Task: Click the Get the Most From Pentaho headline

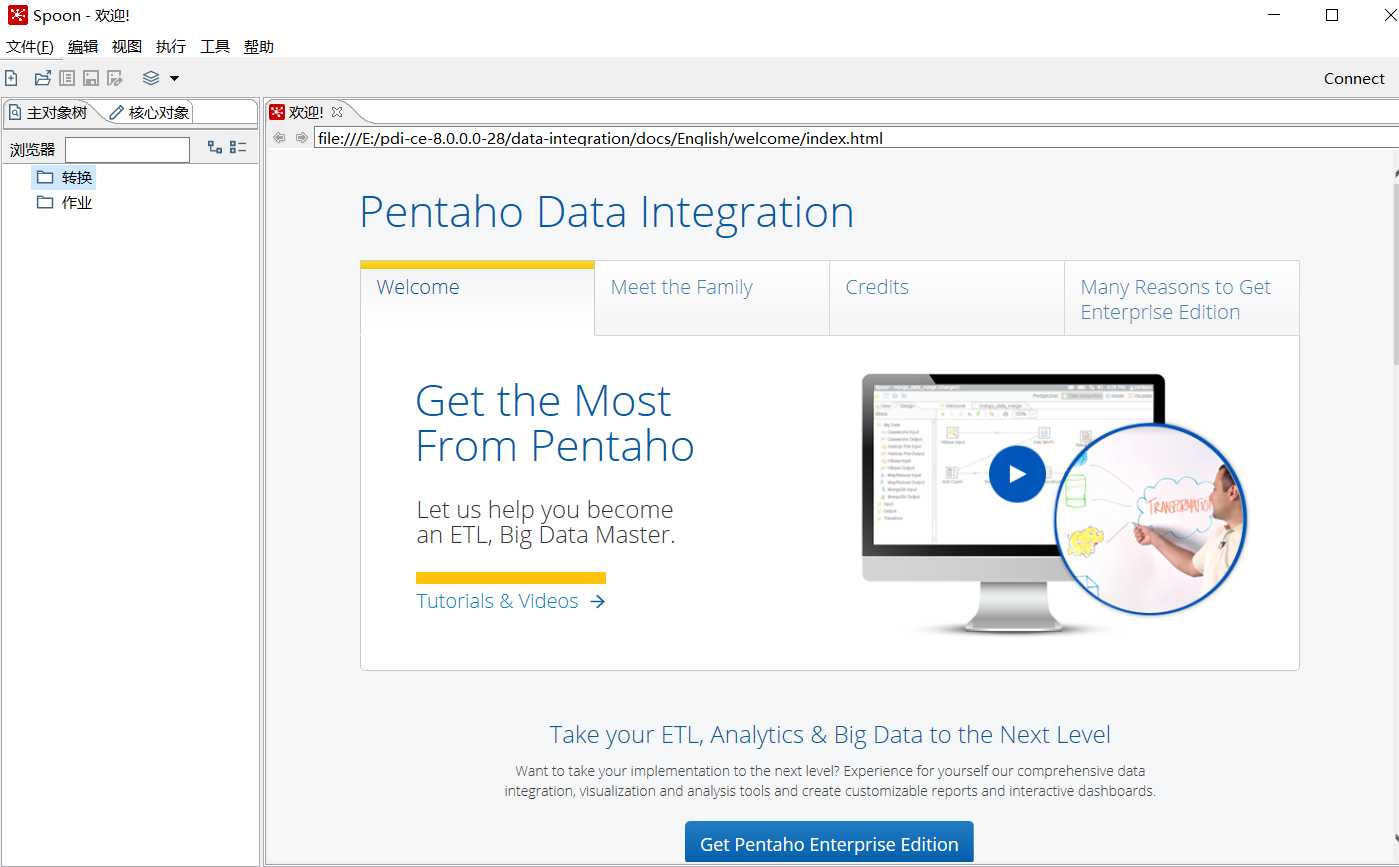Action: [x=555, y=423]
